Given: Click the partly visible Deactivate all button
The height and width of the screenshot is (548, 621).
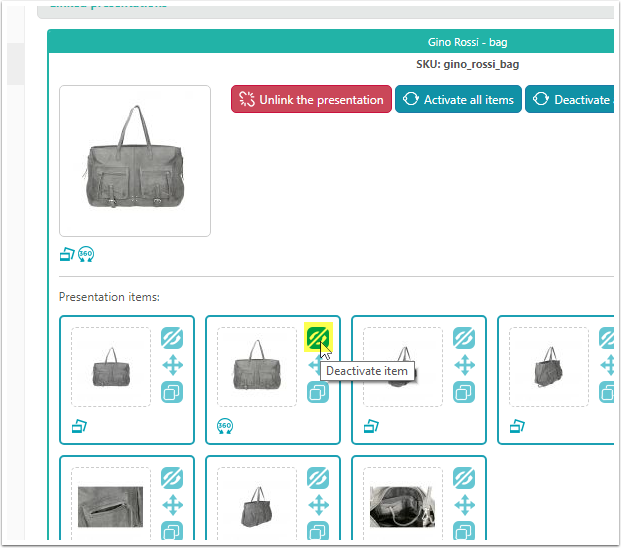Looking at the screenshot, I should [x=570, y=99].
